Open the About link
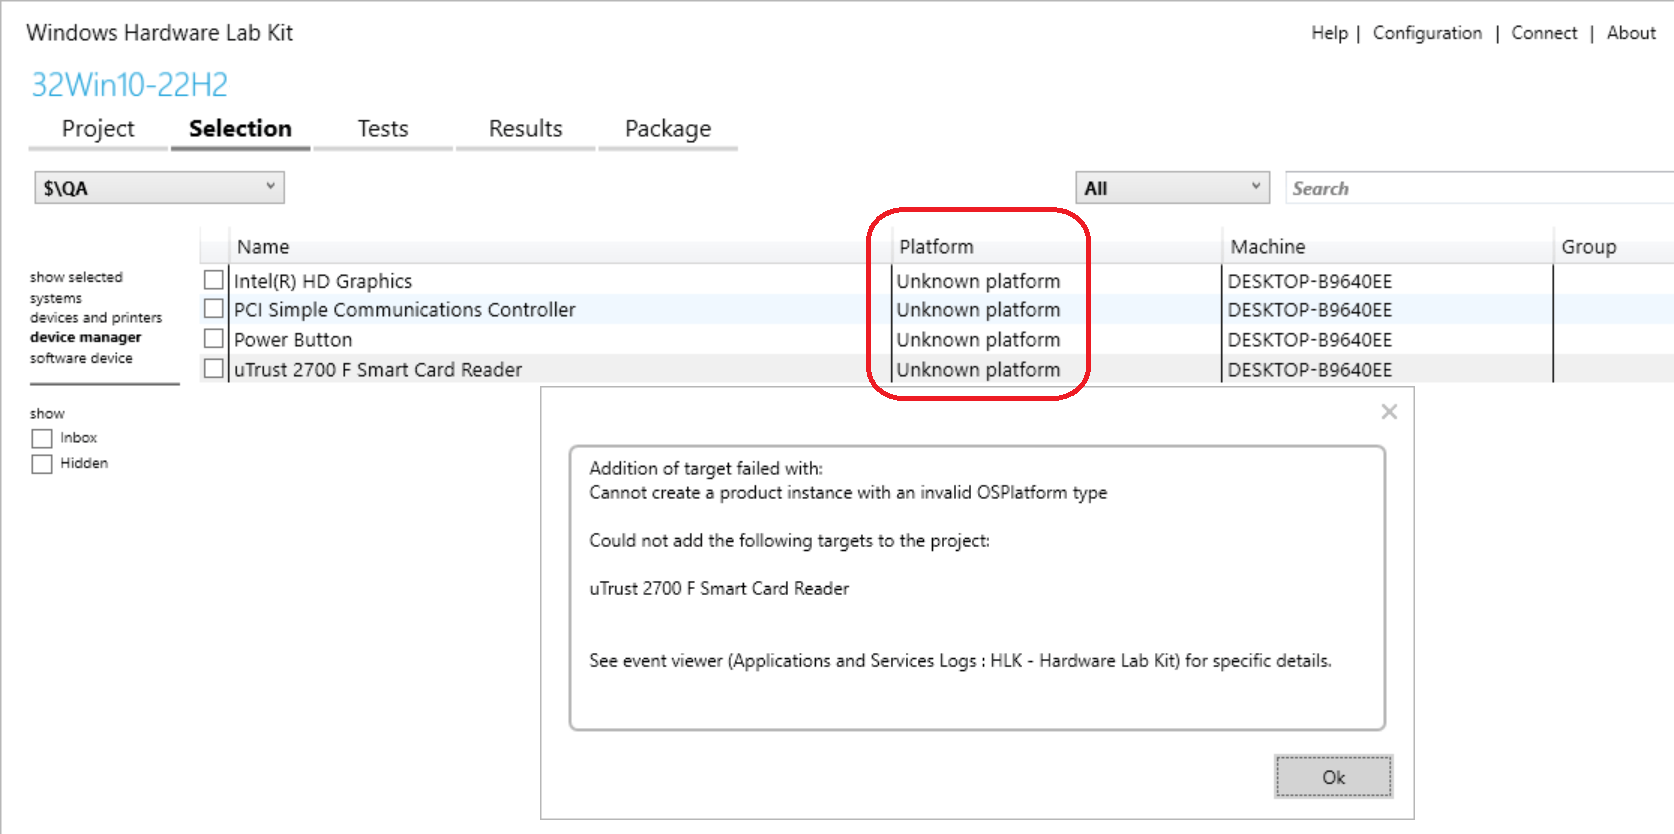This screenshot has height=834, width=1674. tap(1631, 33)
